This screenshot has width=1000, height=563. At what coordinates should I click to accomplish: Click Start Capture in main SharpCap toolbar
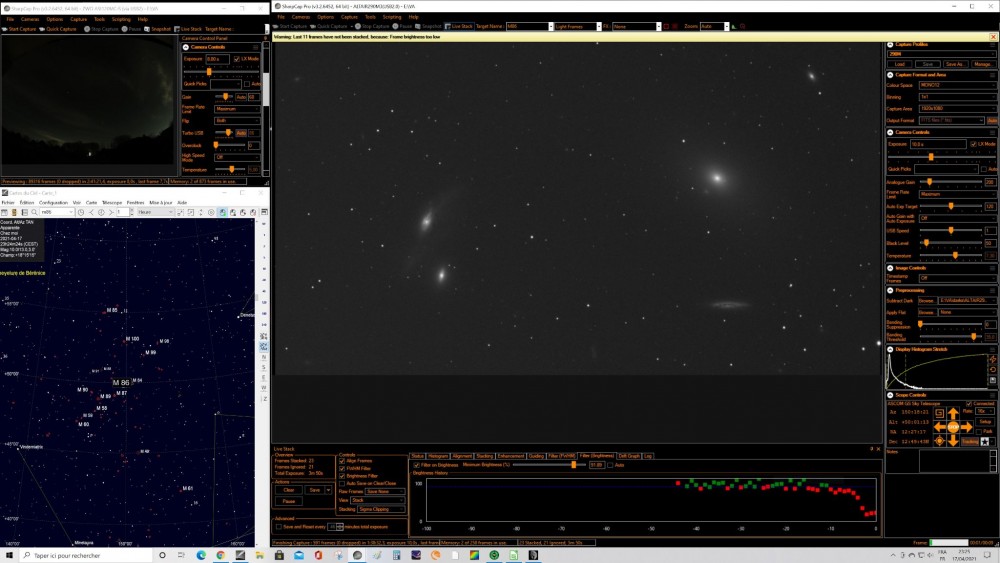[290, 26]
